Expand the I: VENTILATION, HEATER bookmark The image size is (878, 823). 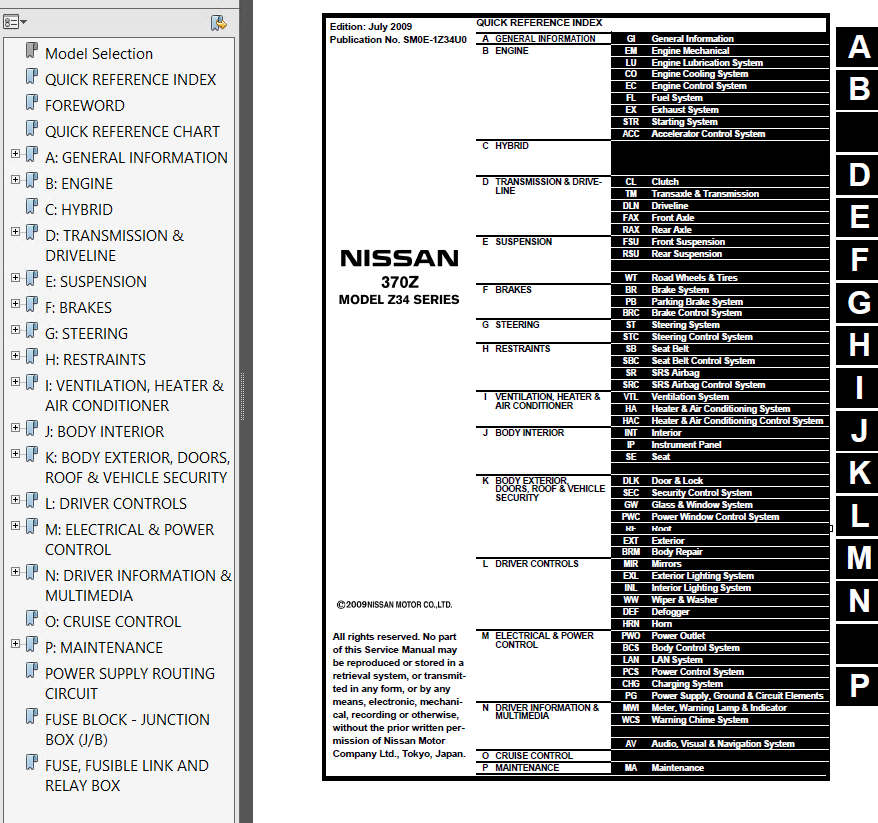[16, 382]
